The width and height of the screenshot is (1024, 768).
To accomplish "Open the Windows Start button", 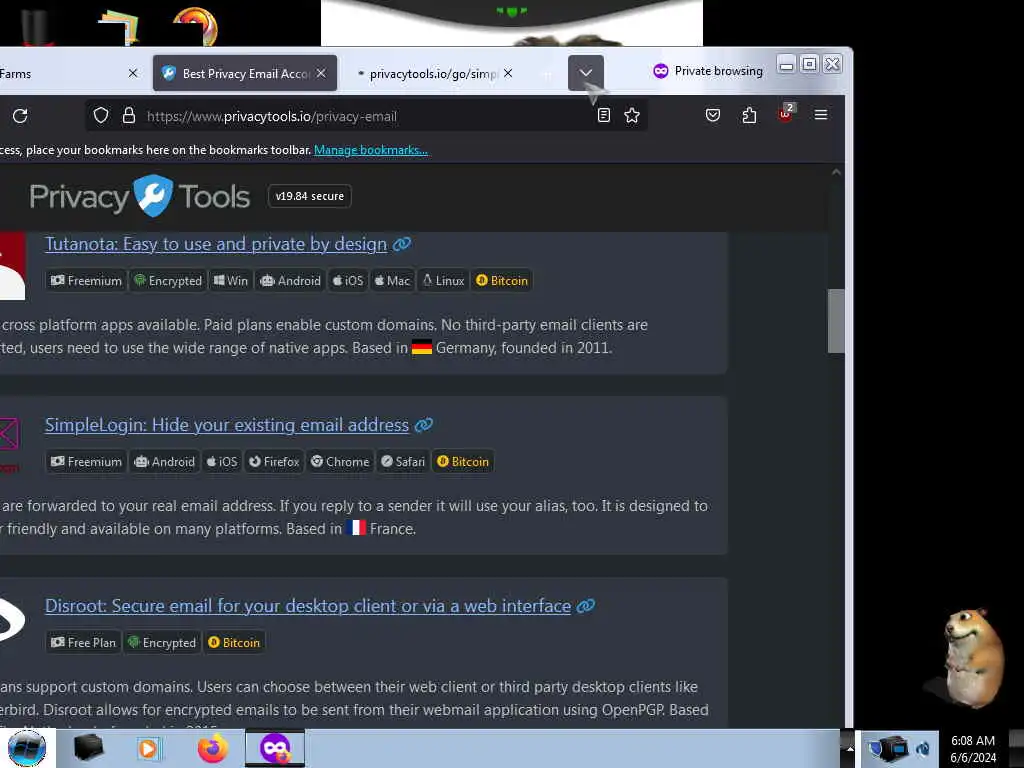I will click(26, 748).
